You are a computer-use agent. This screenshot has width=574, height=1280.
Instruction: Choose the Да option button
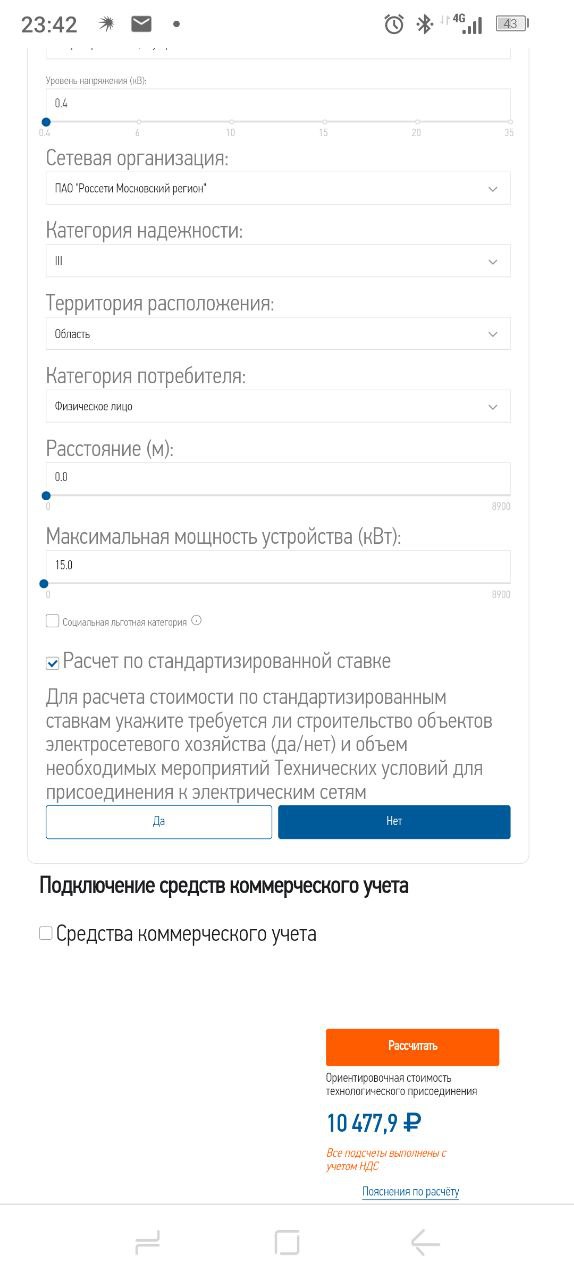159,822
